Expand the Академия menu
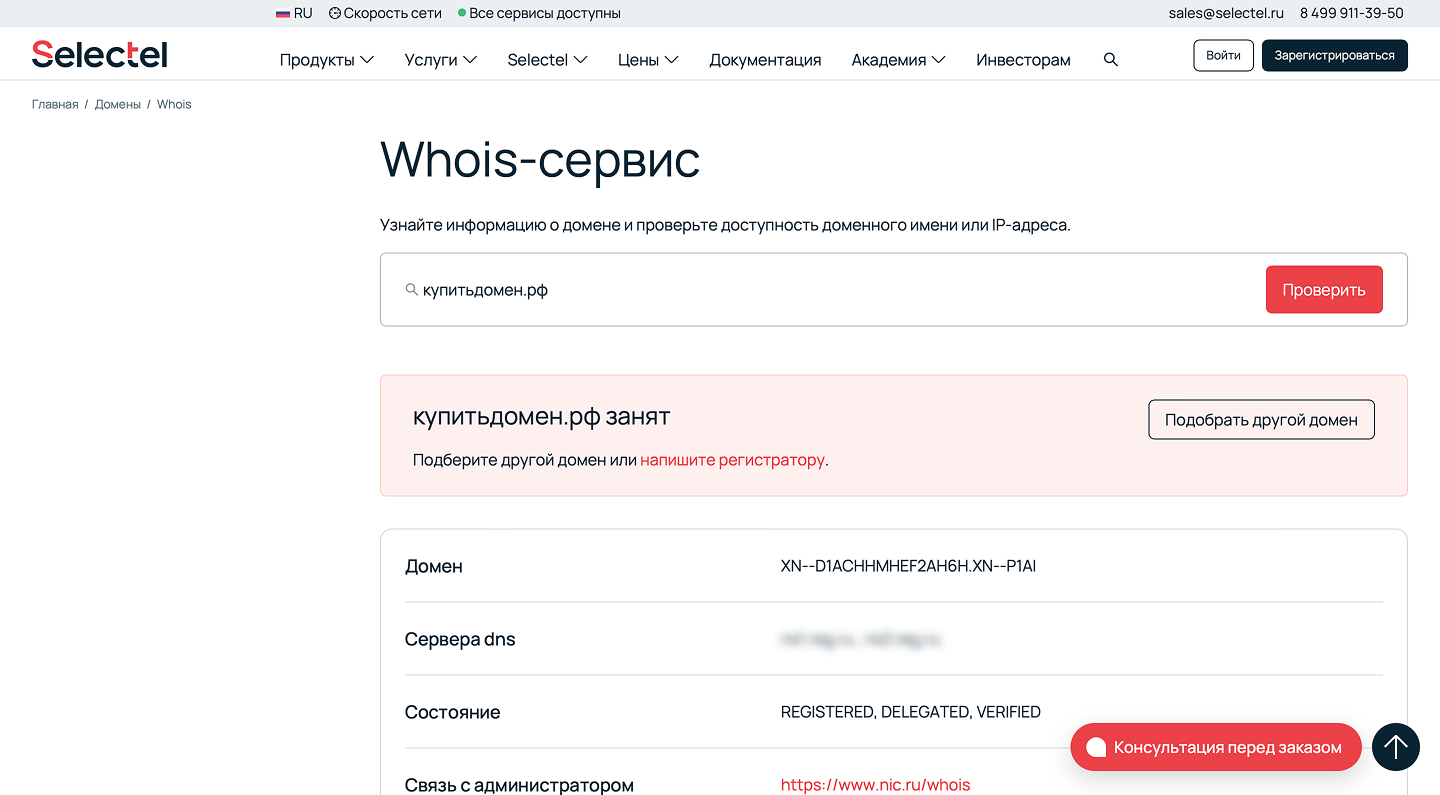Image resolution: width=1440 pixels, height=795 pixels. 898,60
